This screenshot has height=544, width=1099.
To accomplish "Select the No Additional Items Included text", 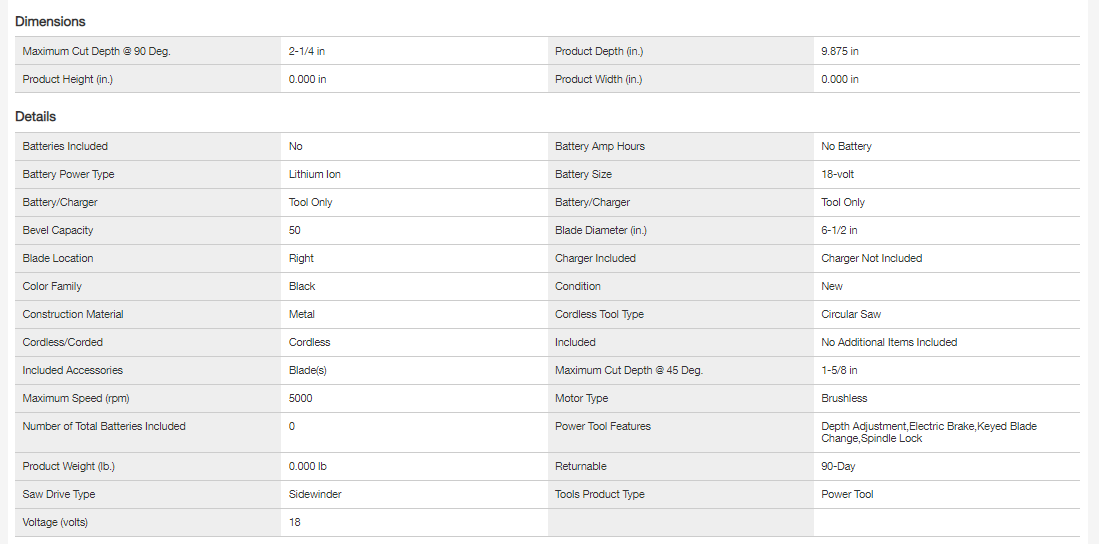I will [889, 342].
